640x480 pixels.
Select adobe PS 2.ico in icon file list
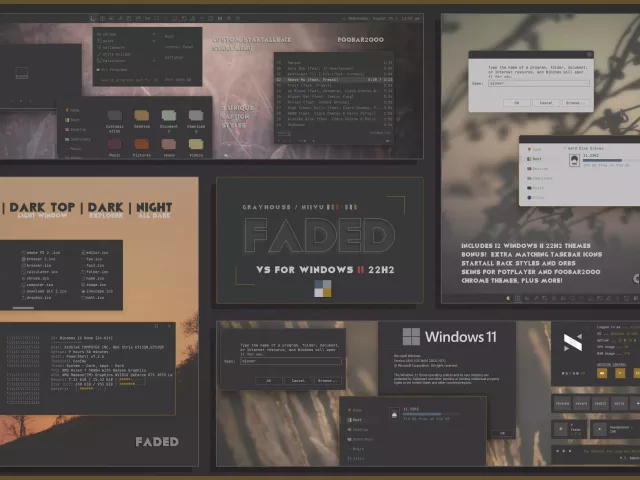pos(41,253)
